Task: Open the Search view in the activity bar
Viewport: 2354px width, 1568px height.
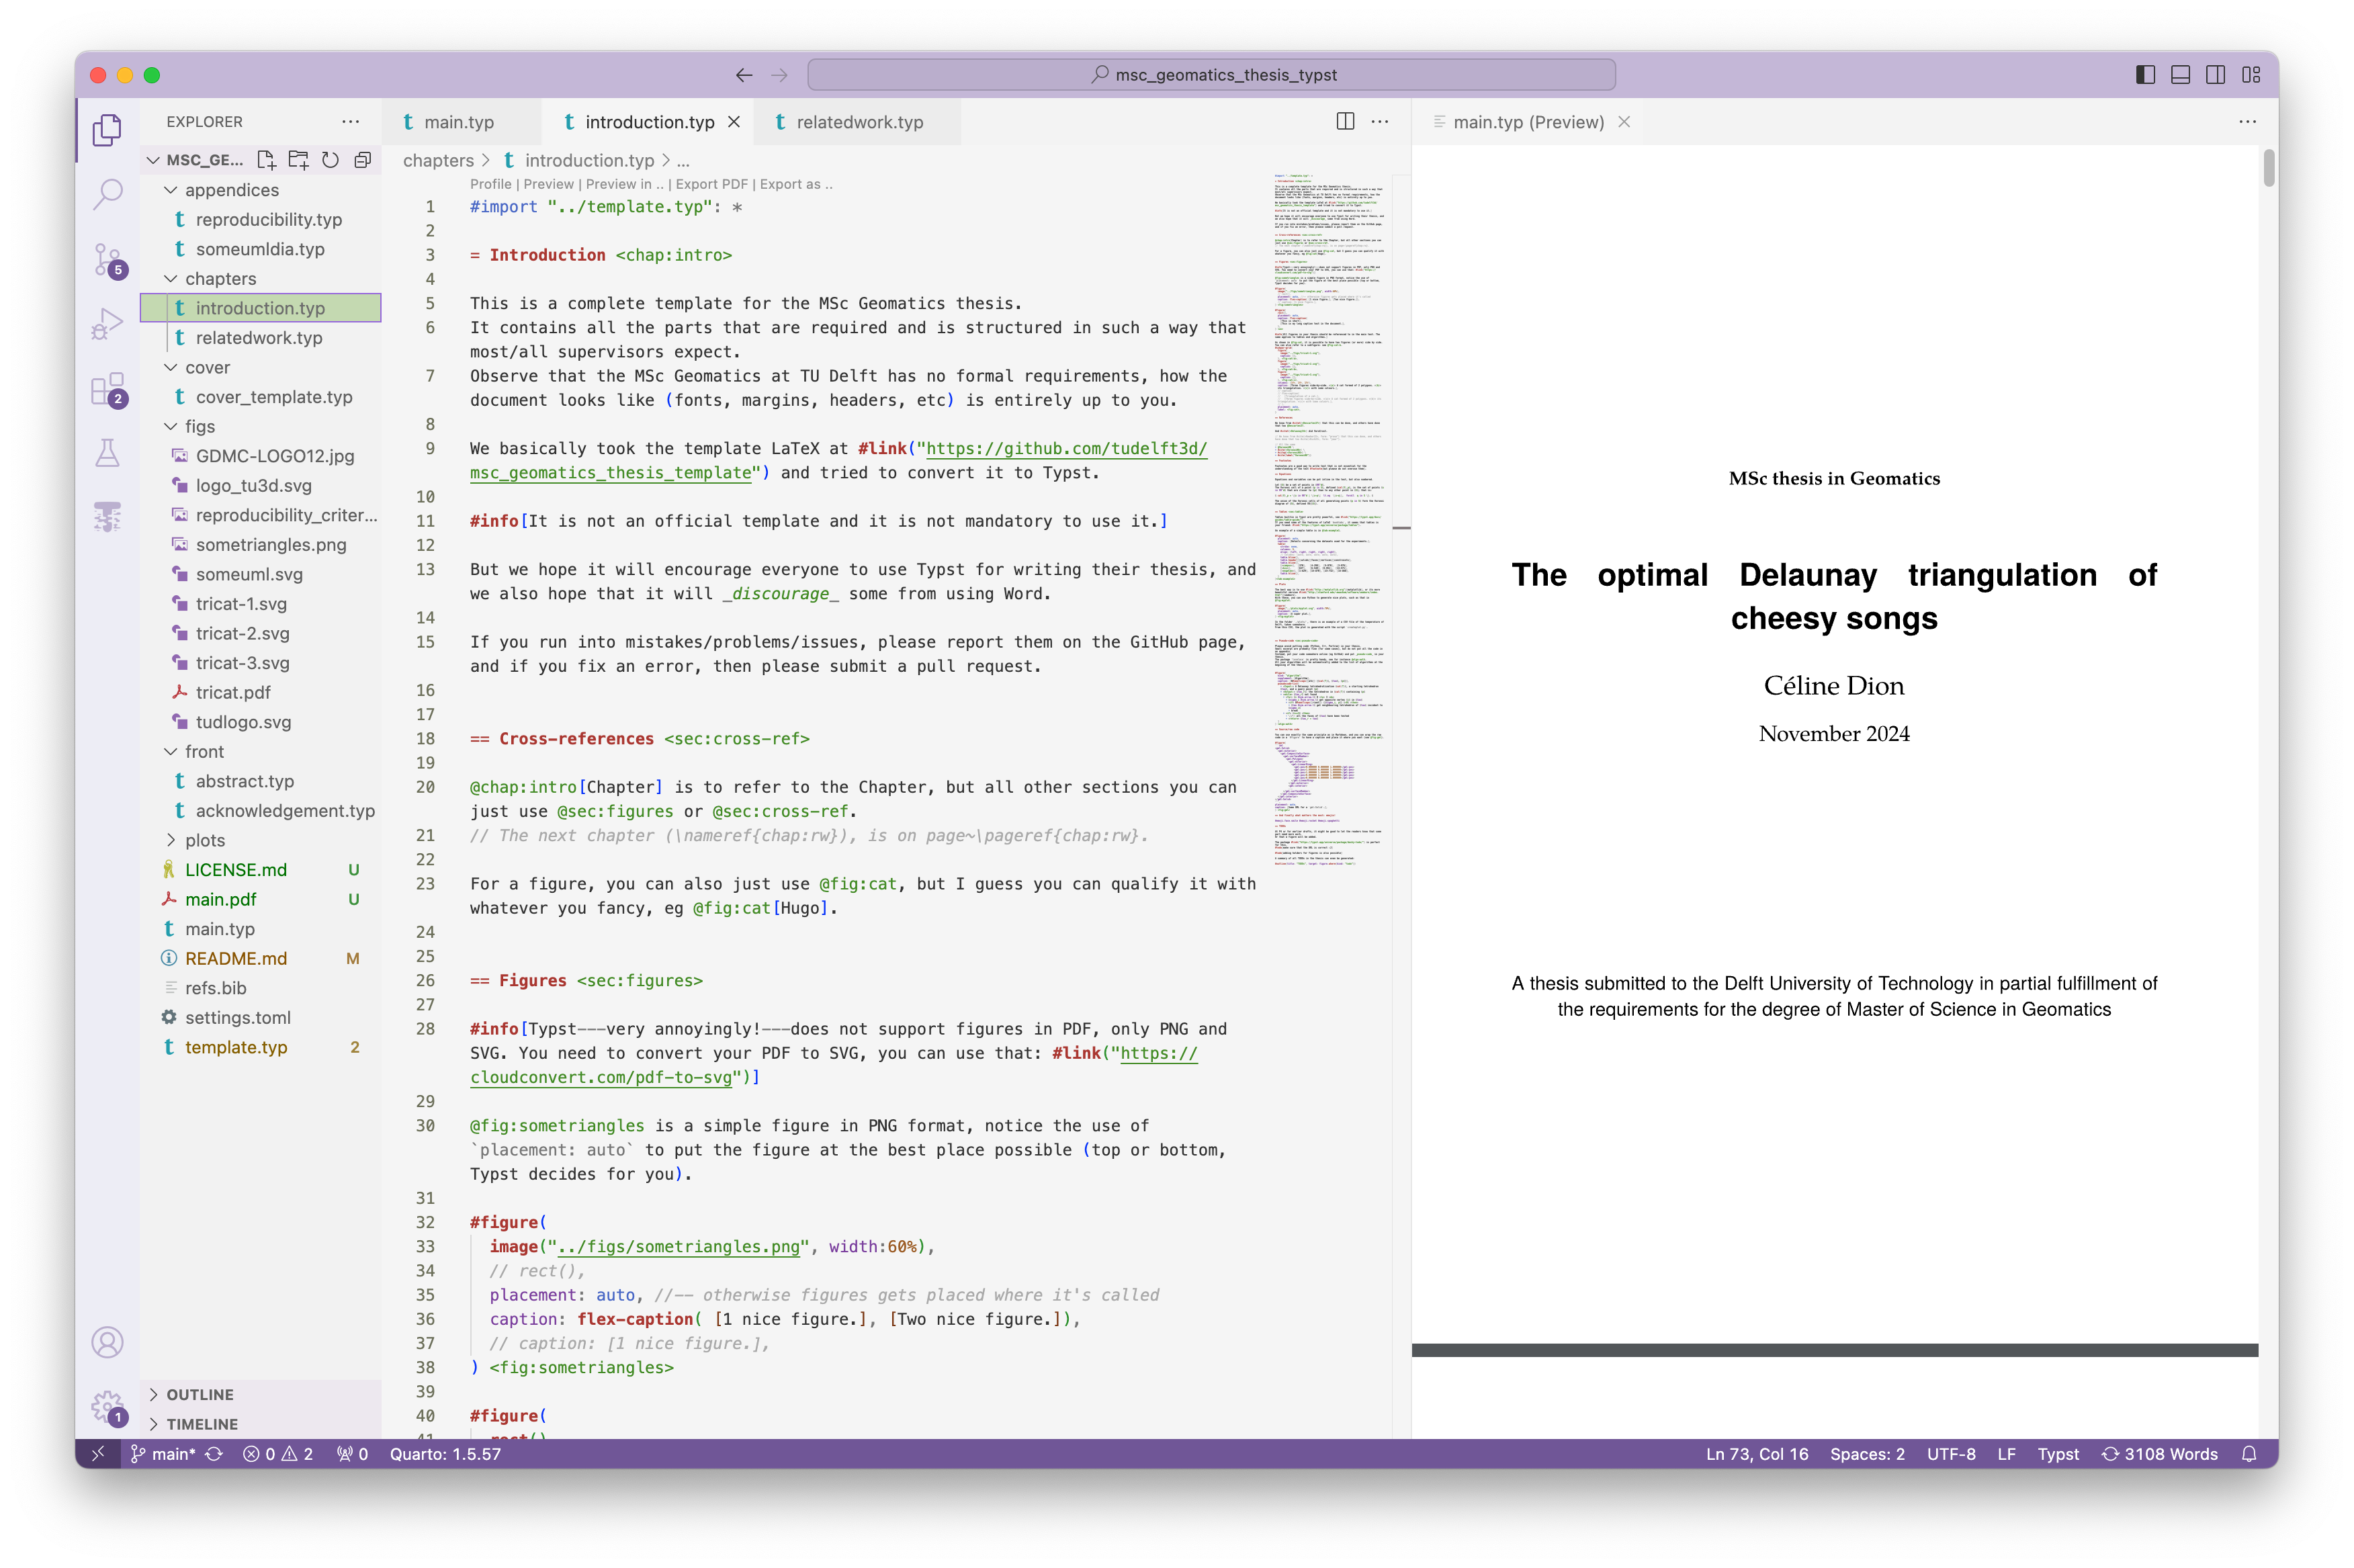Action: tap(107, 193)
